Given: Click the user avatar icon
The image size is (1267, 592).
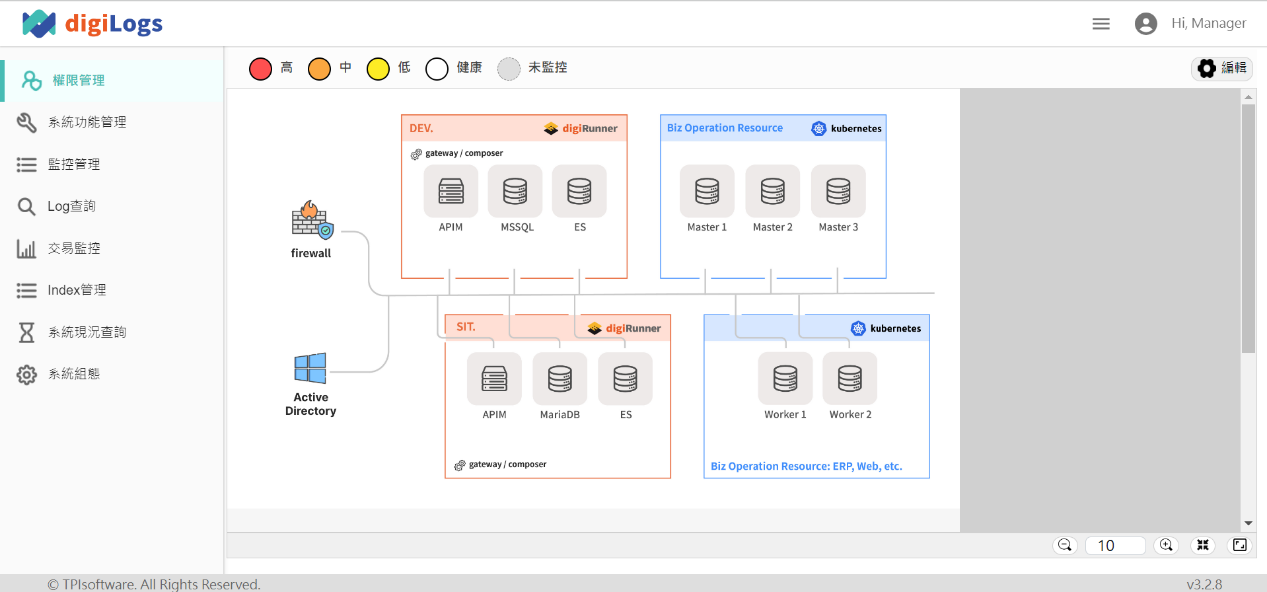Looking at the screenshot, I should [x=1146, y=24].
